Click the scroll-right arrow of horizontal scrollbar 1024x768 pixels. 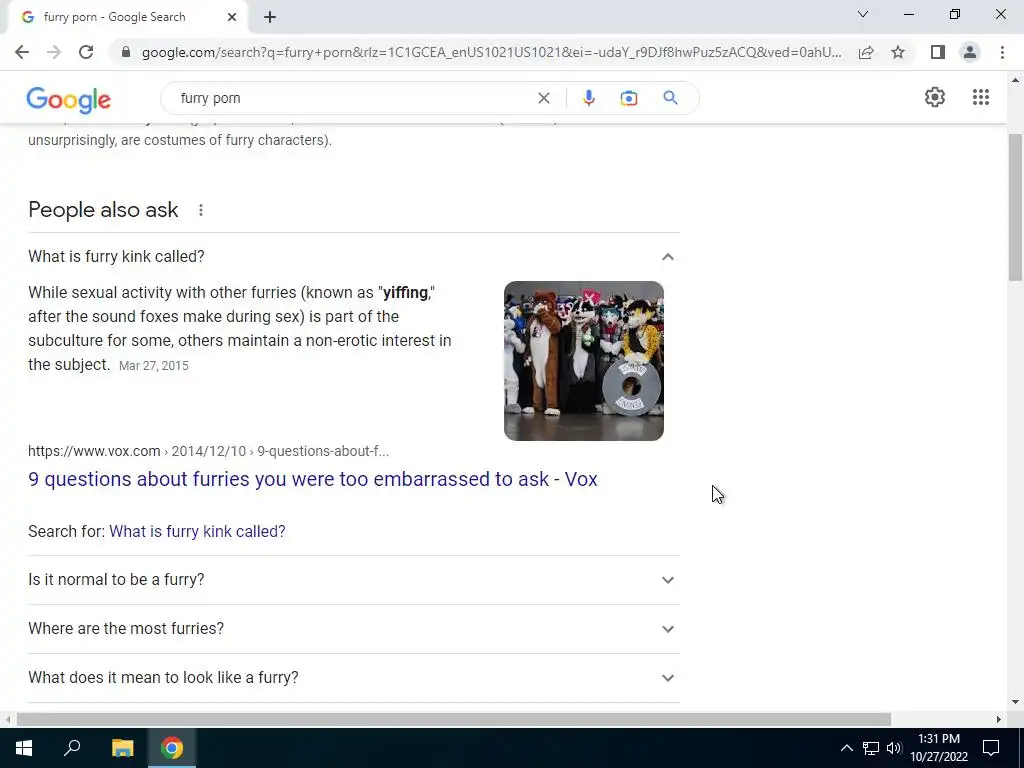(998, 719)
